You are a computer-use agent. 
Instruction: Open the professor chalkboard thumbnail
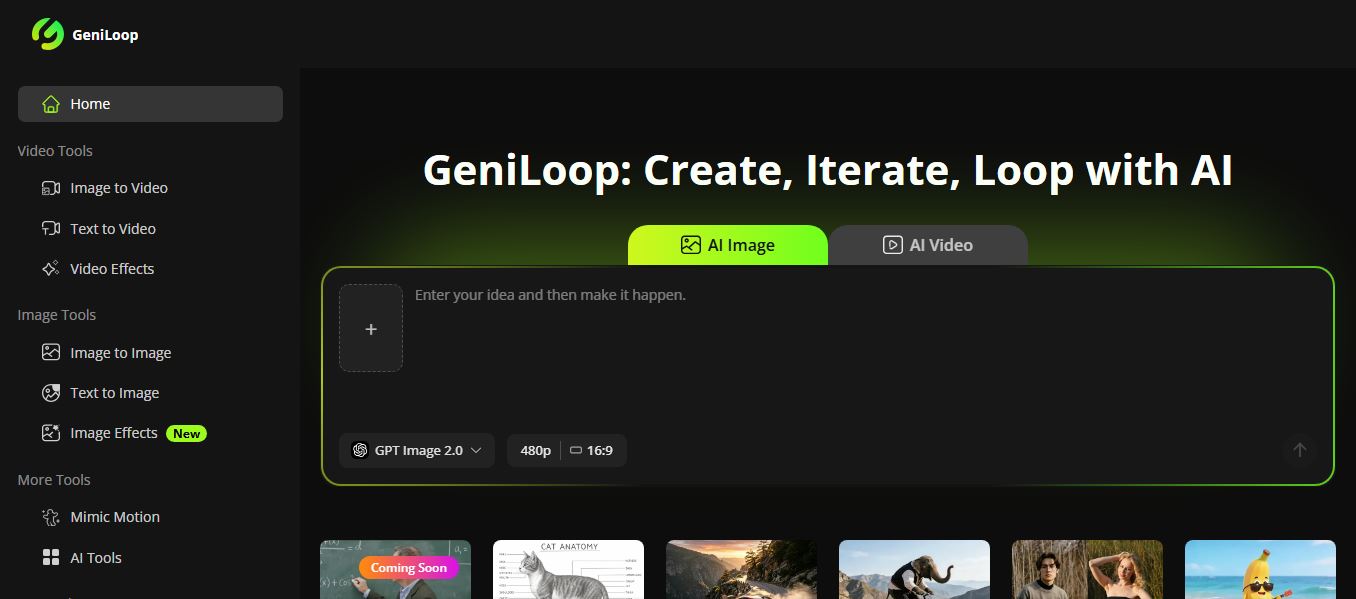tap(395, 569)
